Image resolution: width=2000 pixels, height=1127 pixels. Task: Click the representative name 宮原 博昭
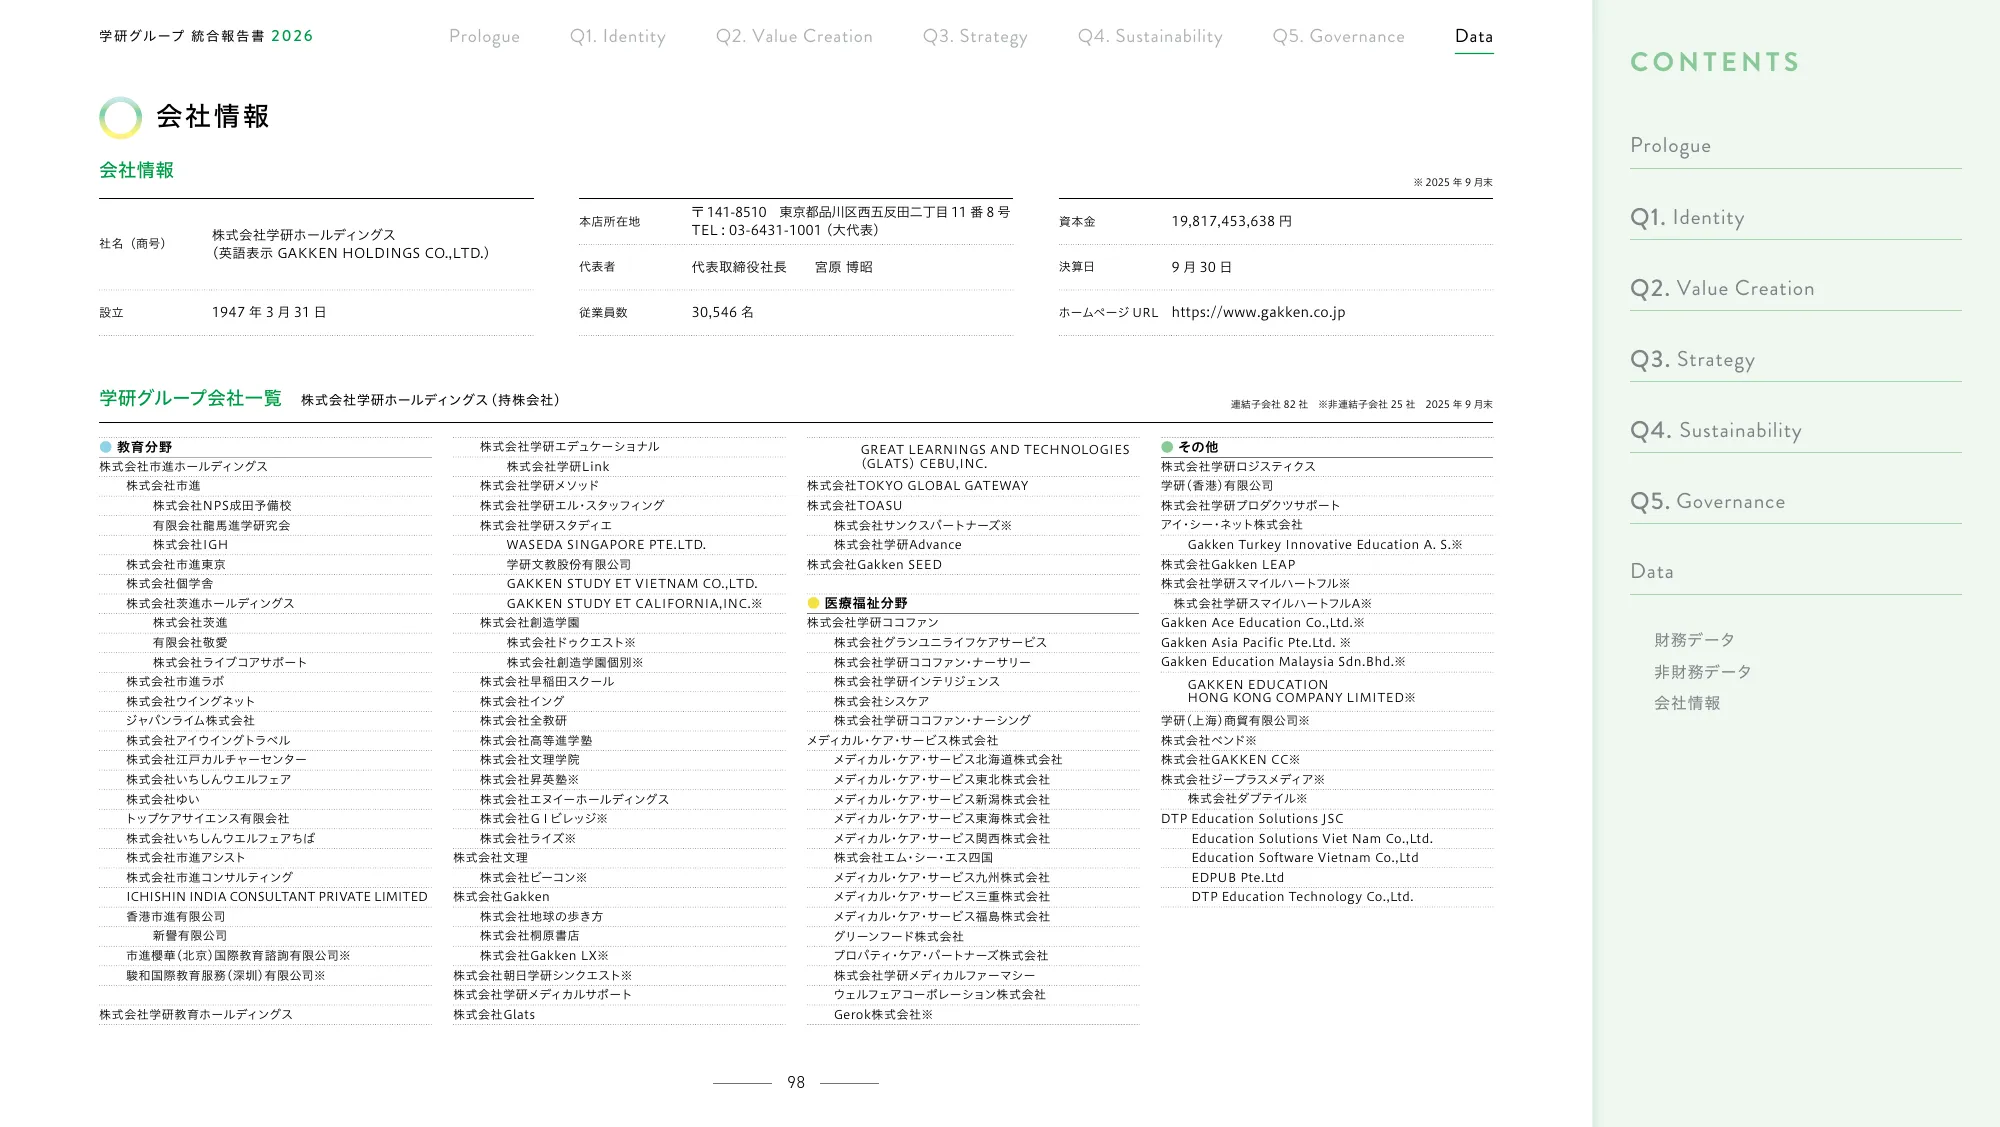pyautogui.click(x=844, y=267)
